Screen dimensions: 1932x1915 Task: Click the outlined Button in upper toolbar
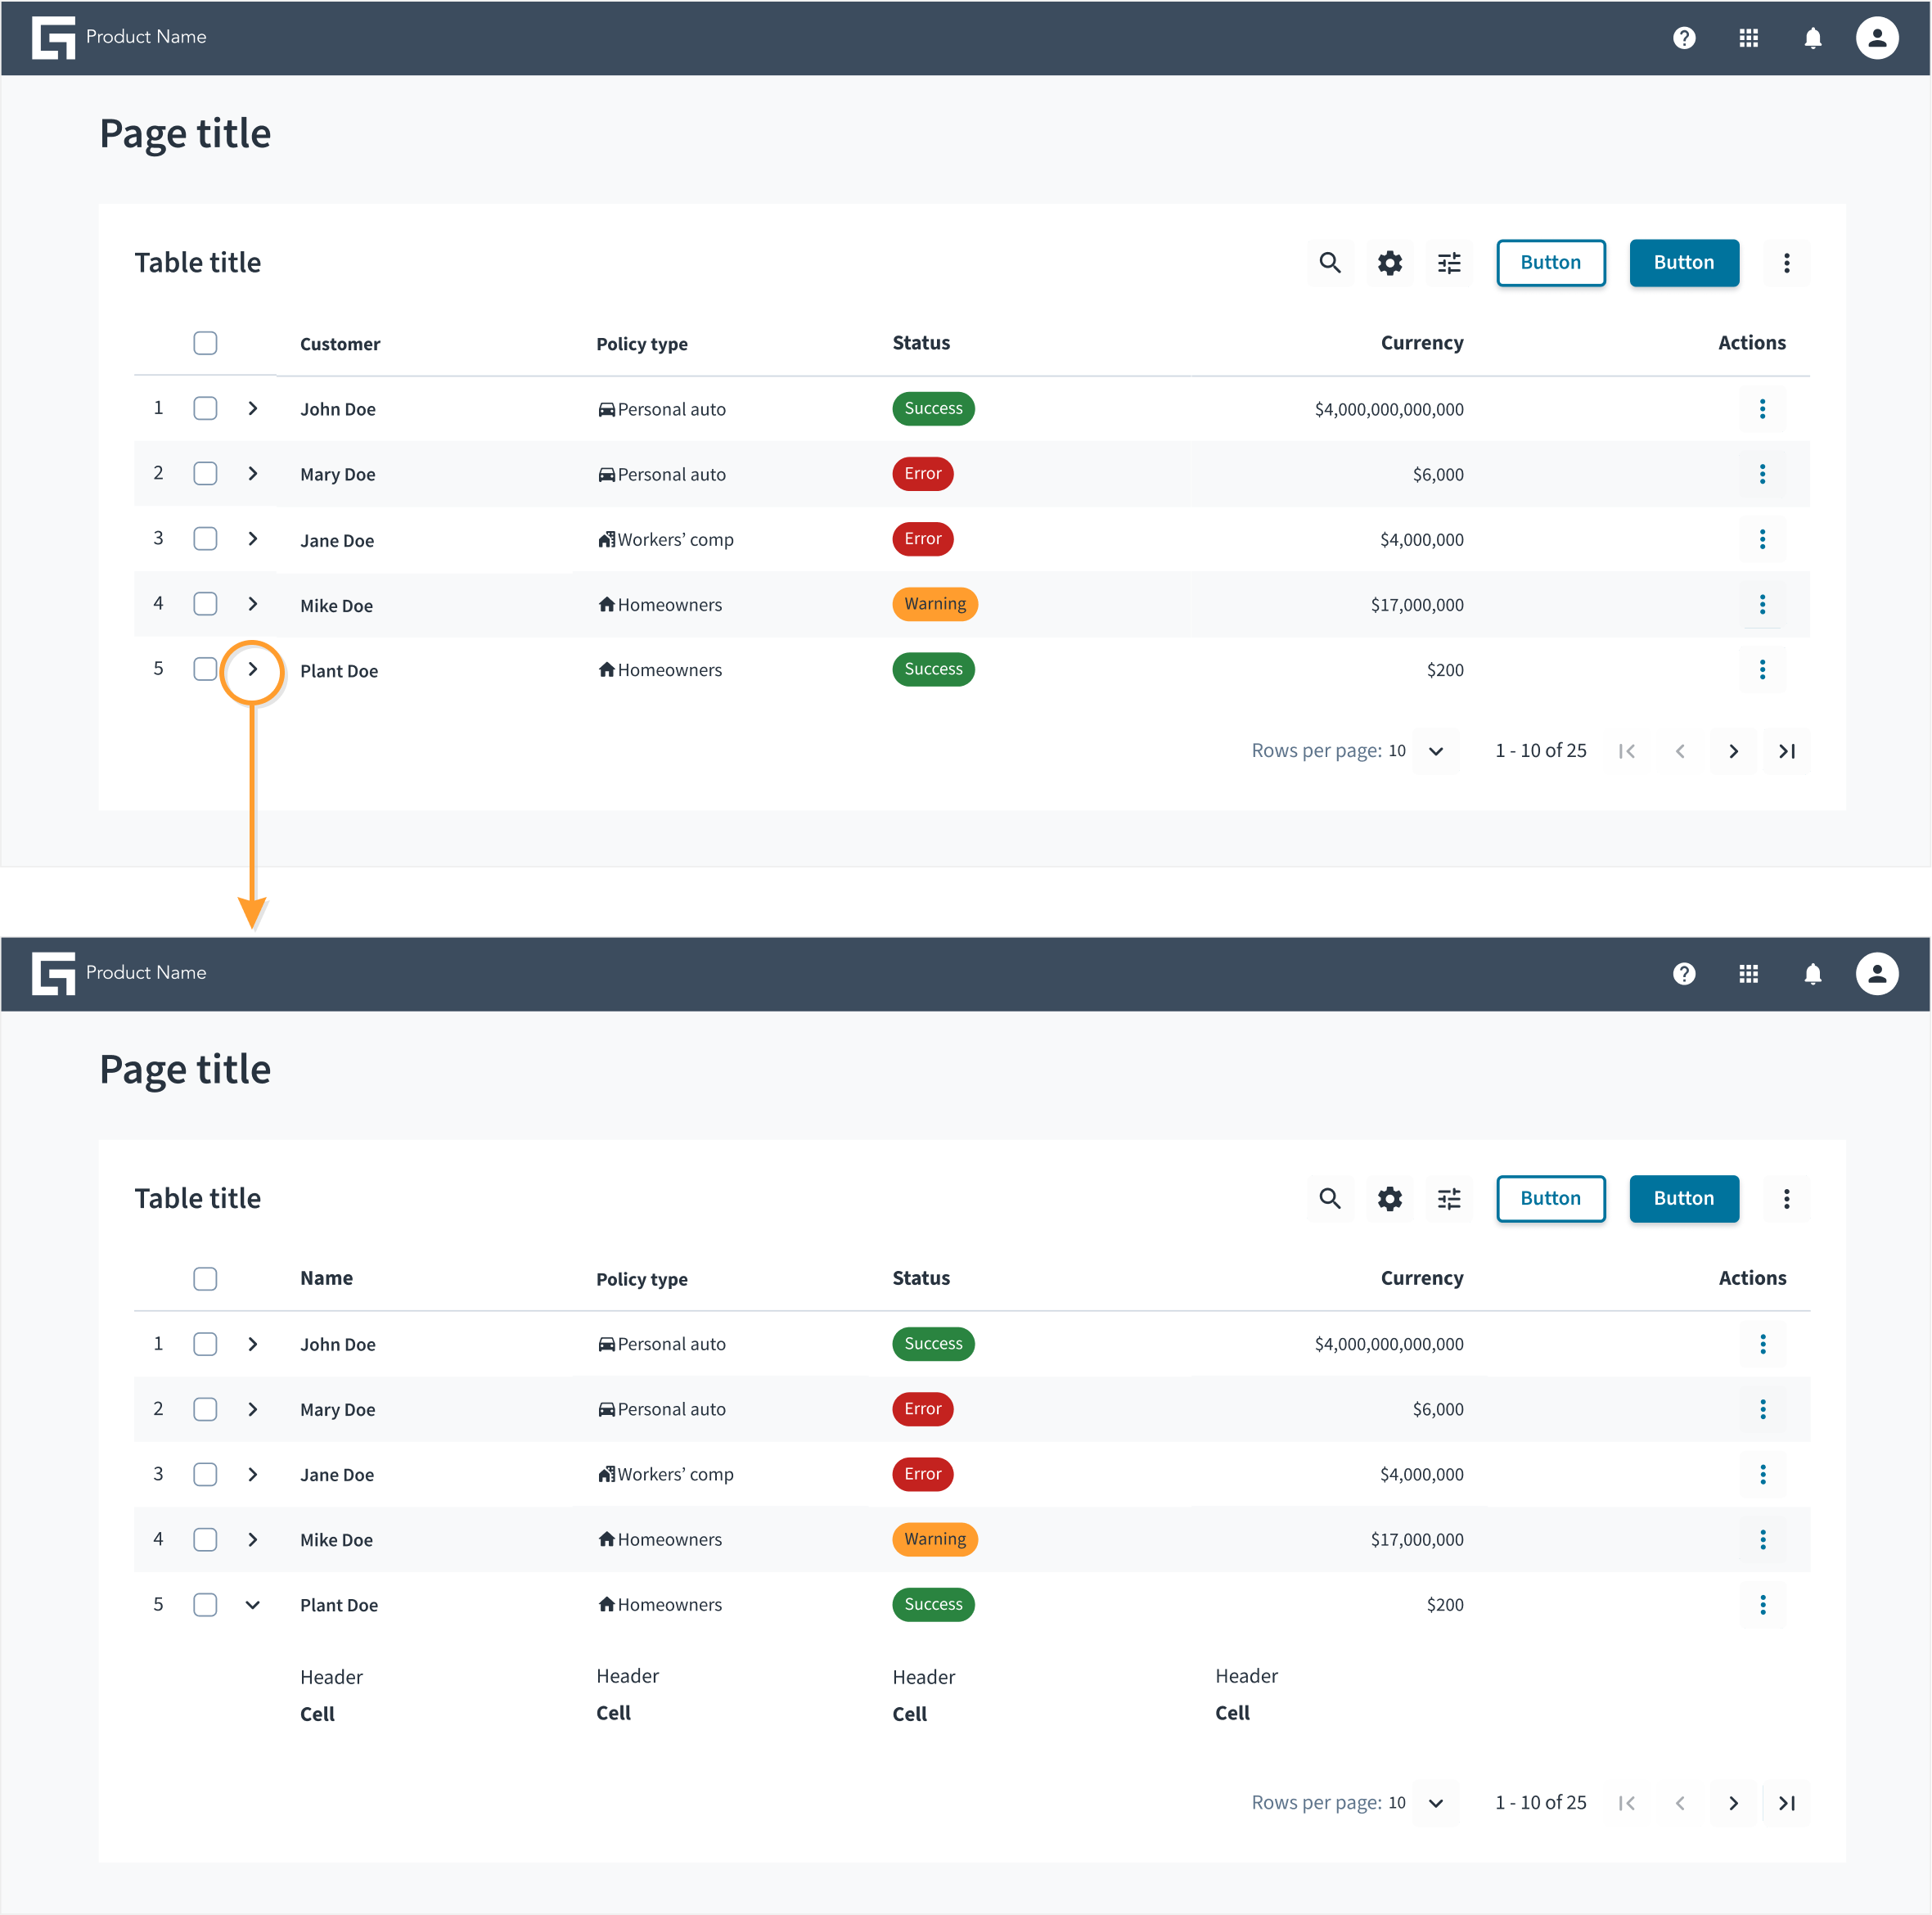tap(1550, 263)
